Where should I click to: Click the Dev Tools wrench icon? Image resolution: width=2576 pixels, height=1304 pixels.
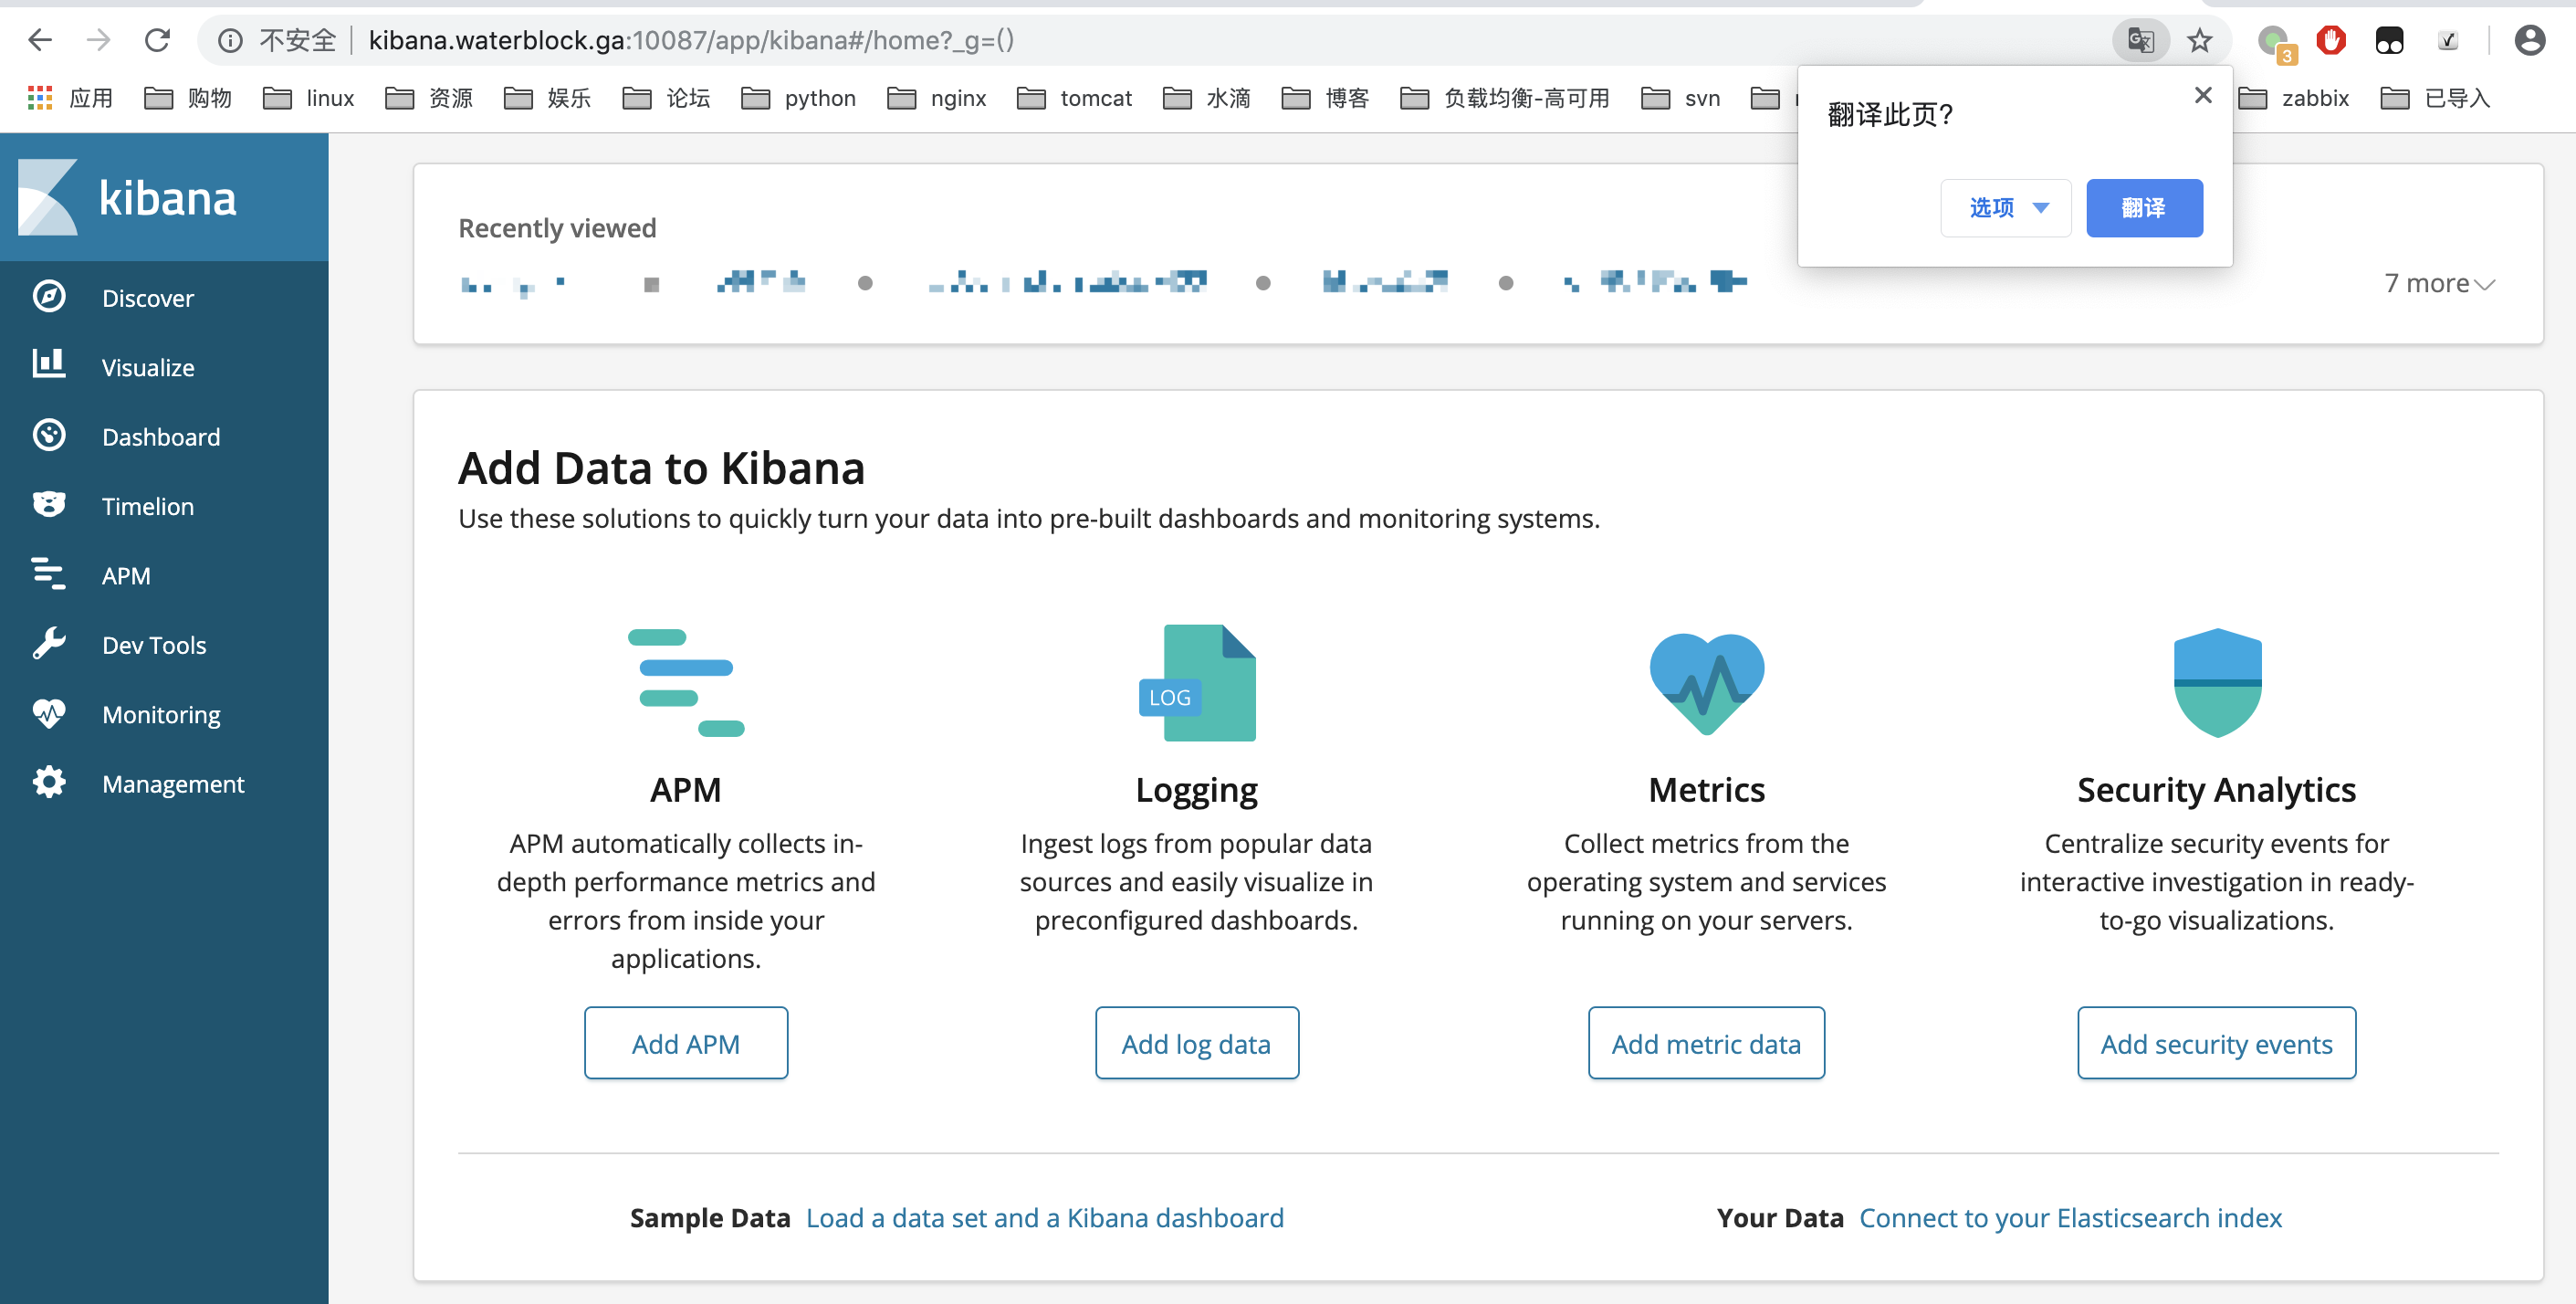tap(48, 643)
